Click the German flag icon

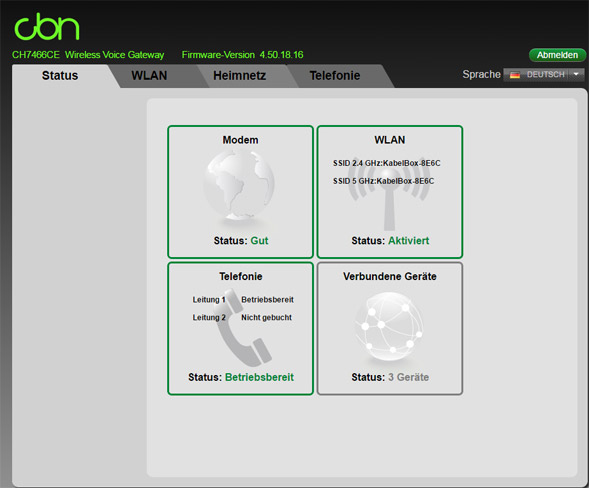515,75
